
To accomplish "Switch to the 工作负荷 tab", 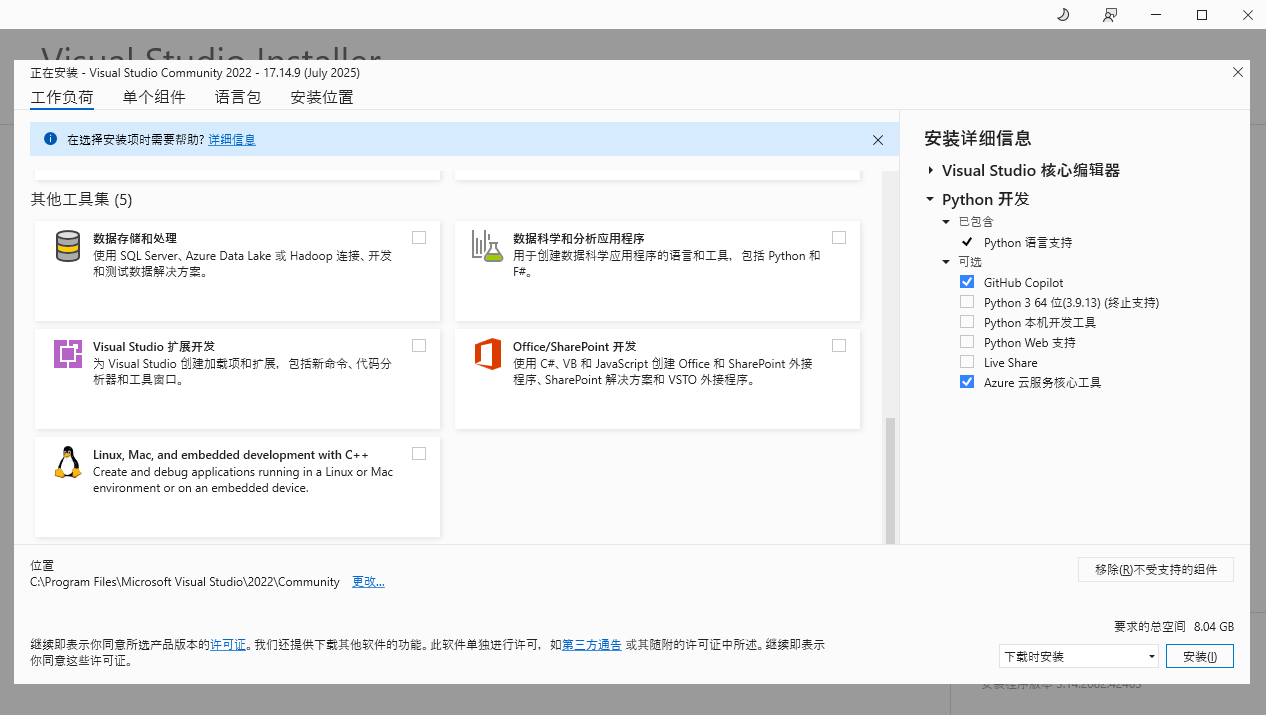I will click(x=62, y=97).
